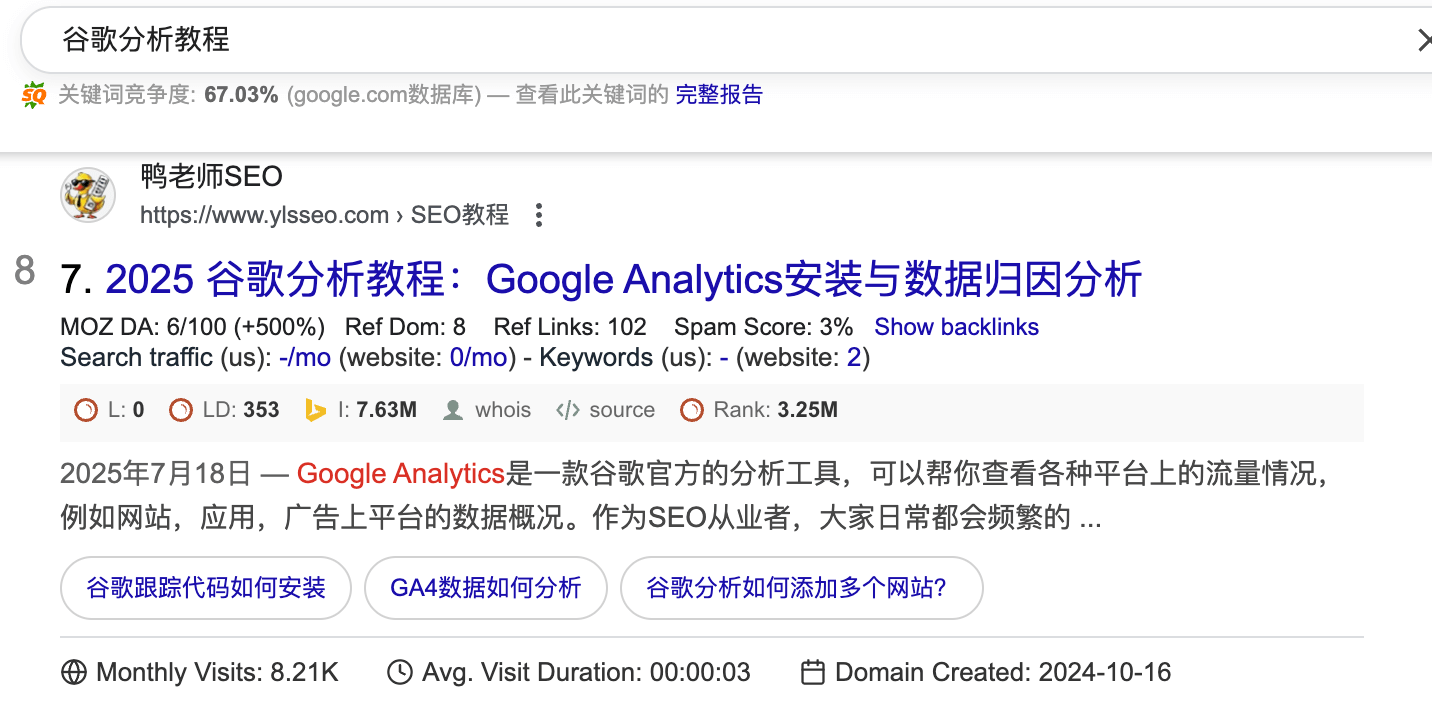Open the 完整报告 full report link

[719, 95]
